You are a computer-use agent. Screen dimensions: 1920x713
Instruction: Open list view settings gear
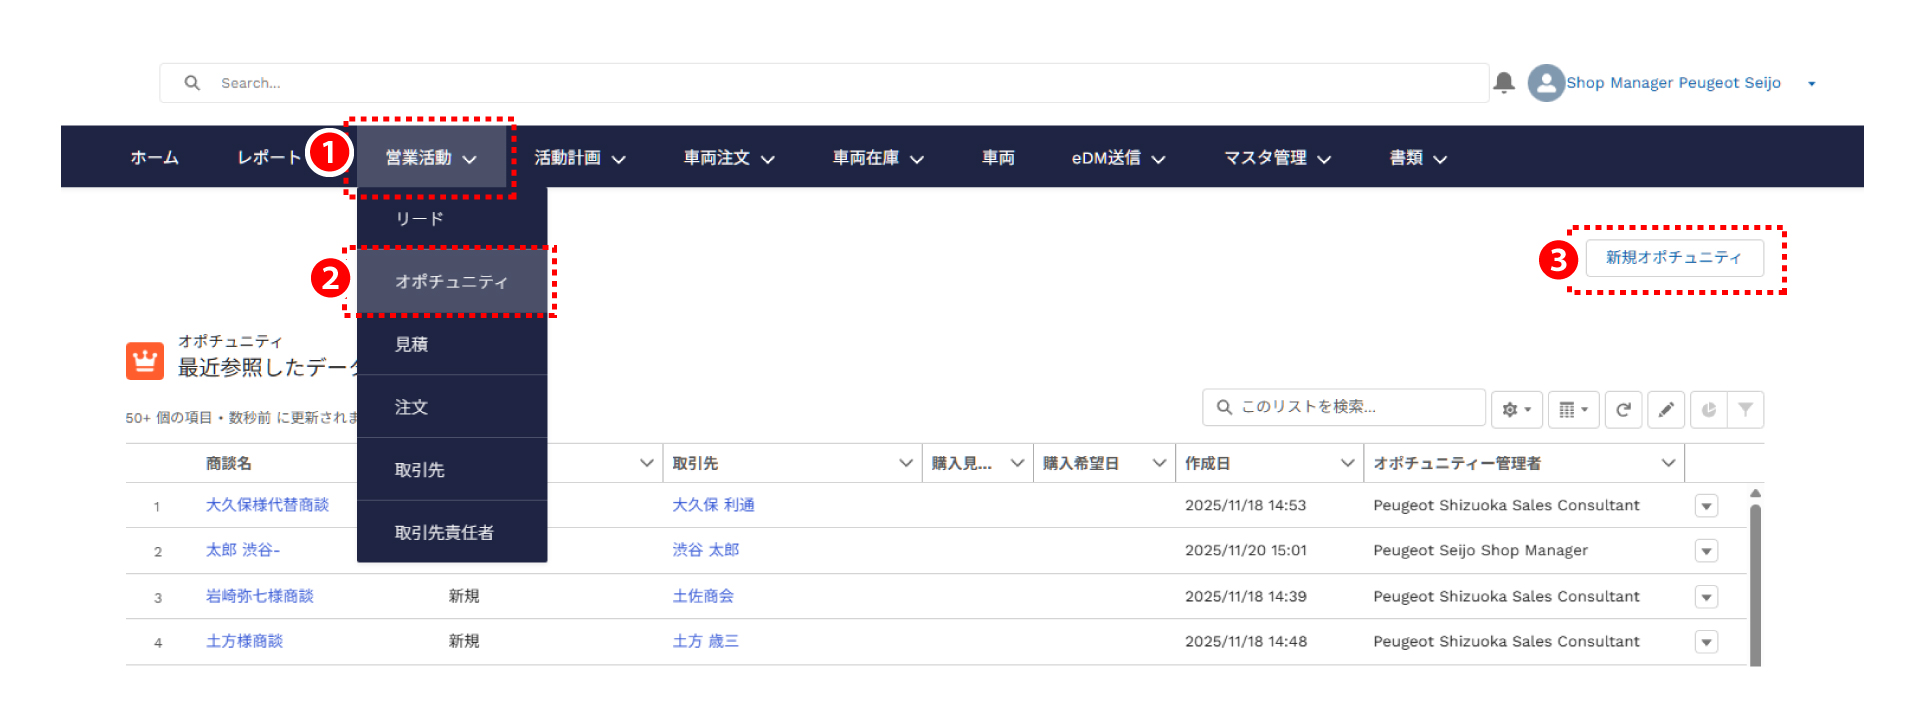[1516, 409]
